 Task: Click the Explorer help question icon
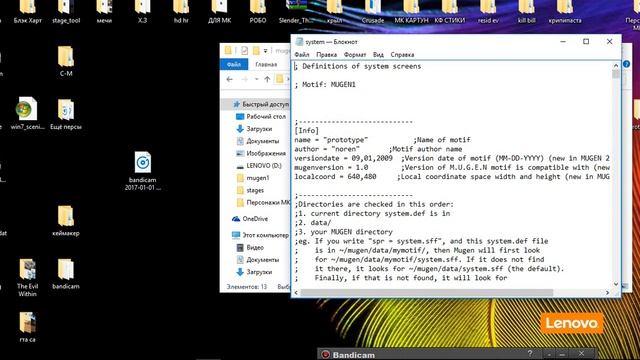point(627,64)
